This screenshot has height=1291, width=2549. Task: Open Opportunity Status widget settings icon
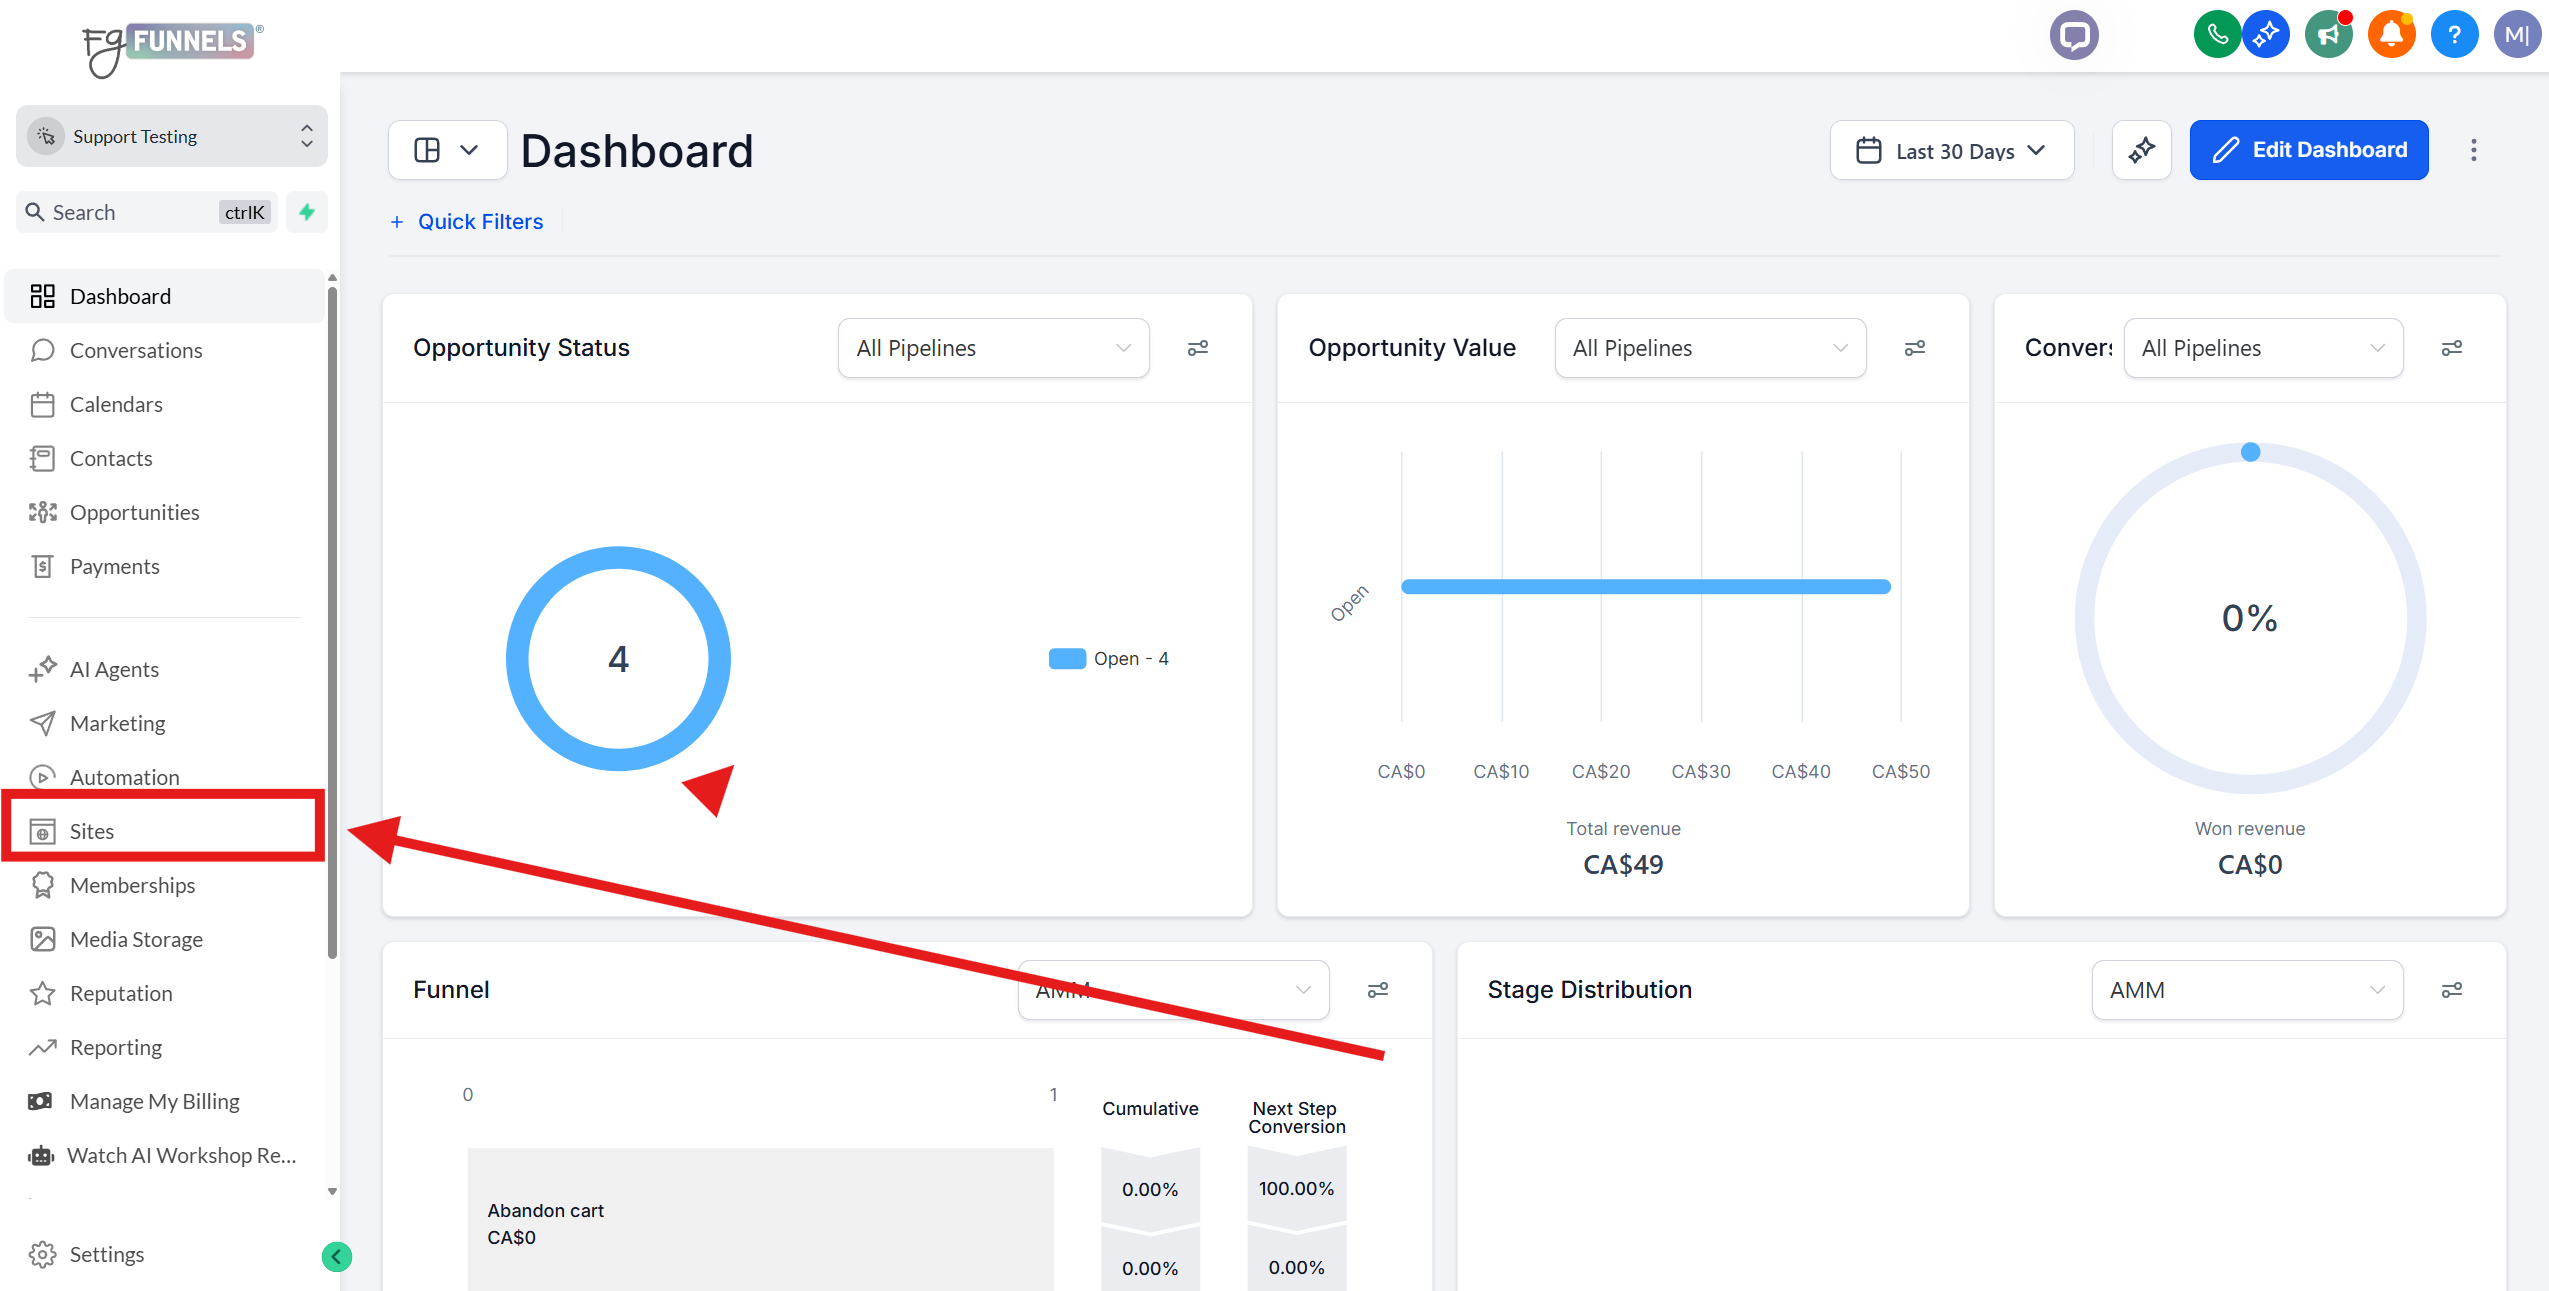[1197, 348]
